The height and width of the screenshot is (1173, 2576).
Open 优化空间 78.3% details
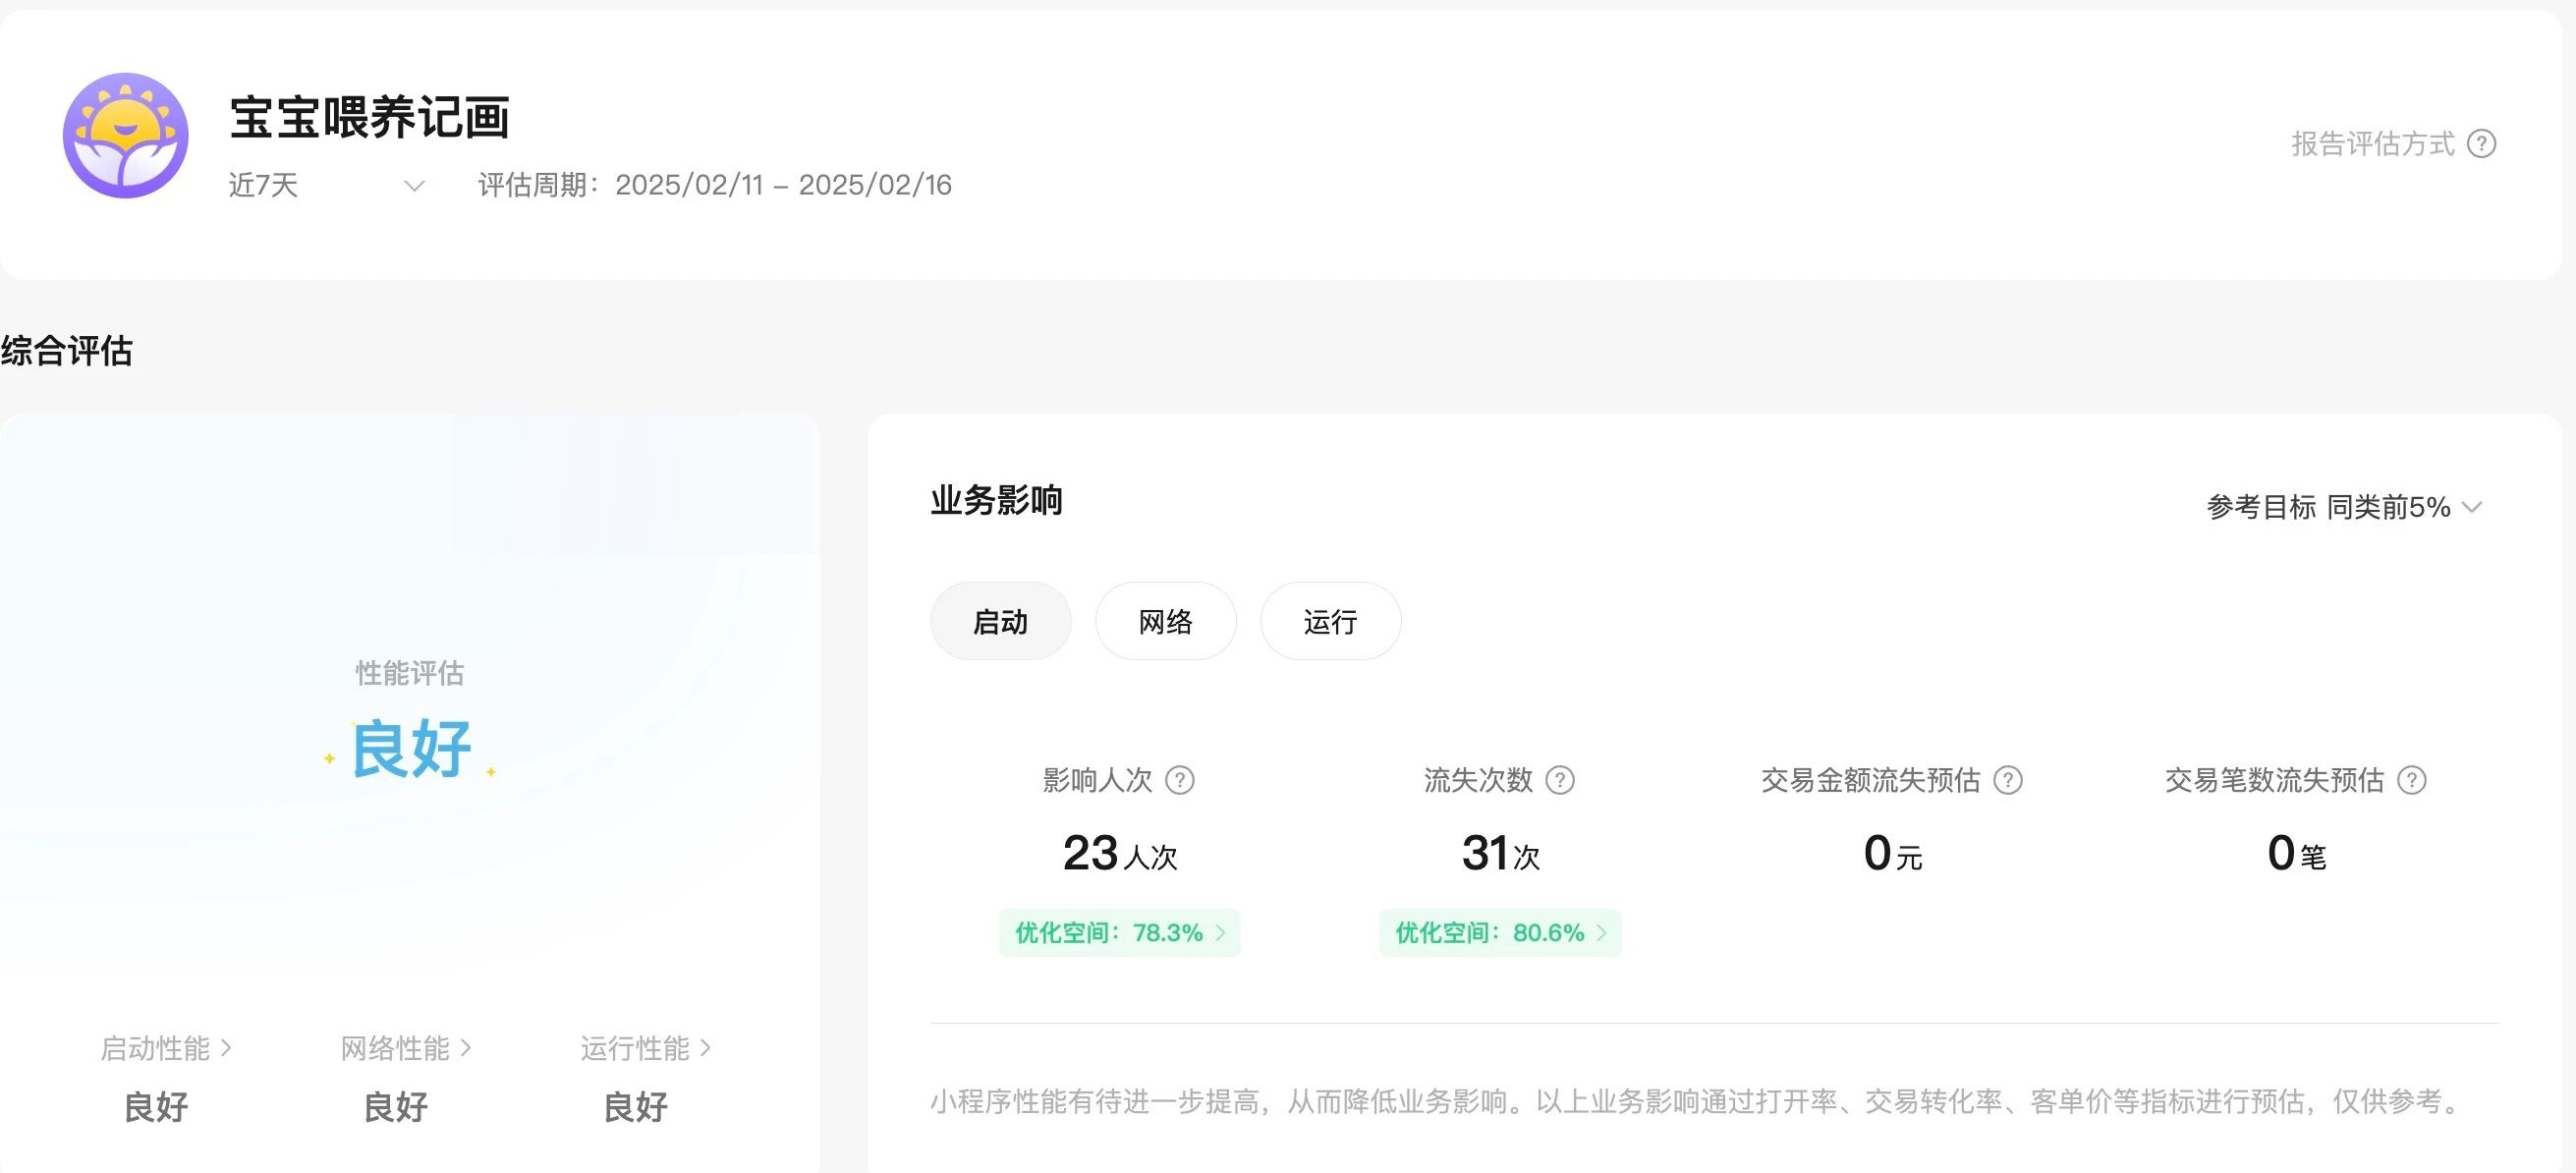point(1119,933)
